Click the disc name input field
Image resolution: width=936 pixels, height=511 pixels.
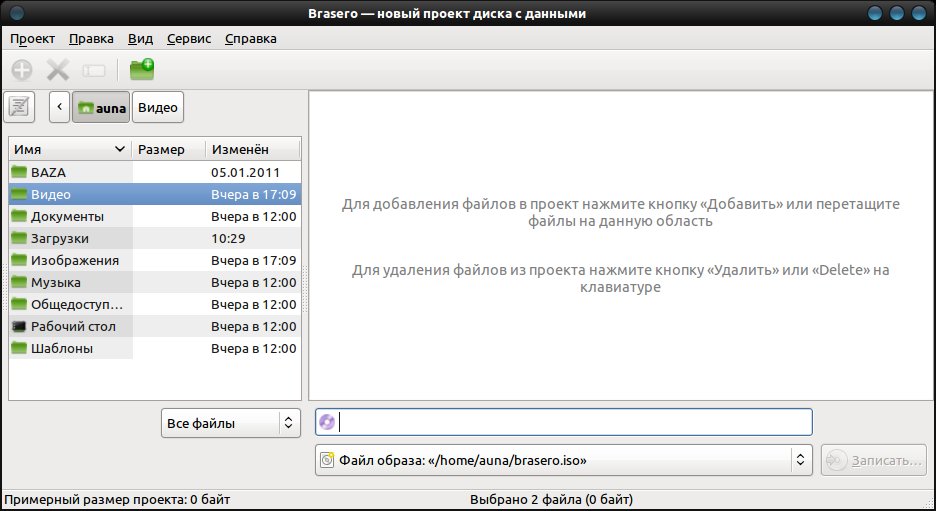564,423
